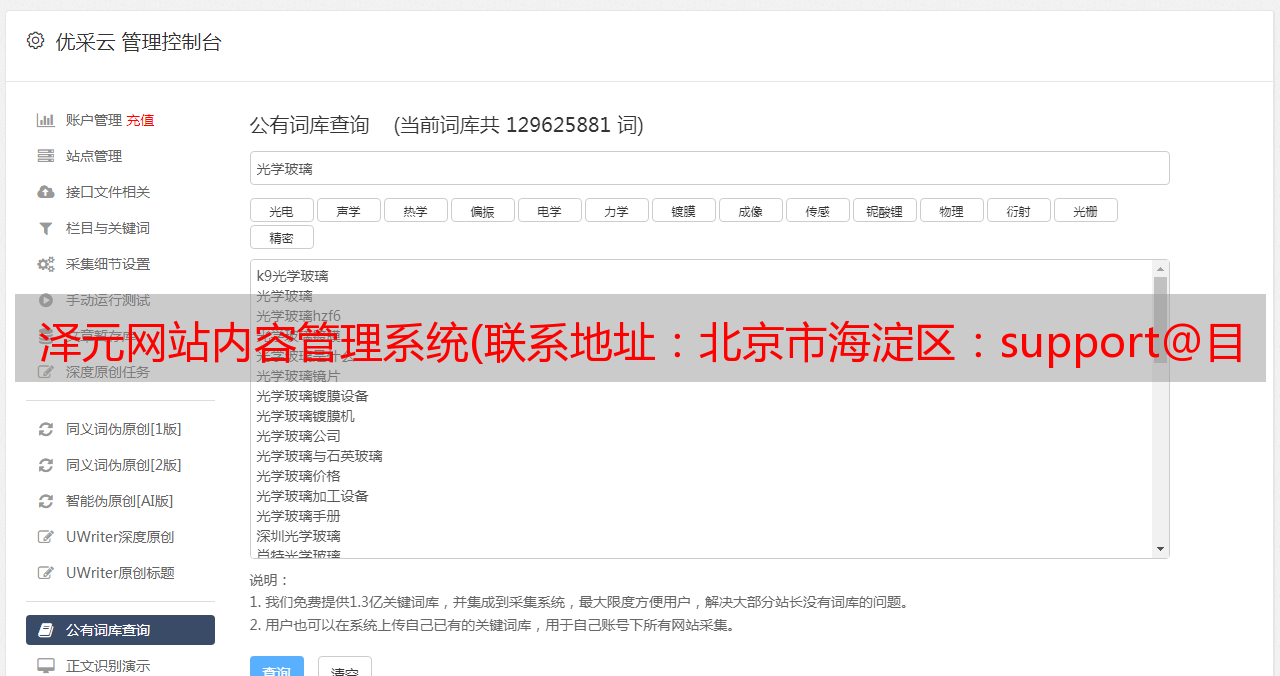The height and width of the screenshot is (676, 1280).
Task: Focus the keyword search input field
Action: pyautogui.click(x=710, y=168)
